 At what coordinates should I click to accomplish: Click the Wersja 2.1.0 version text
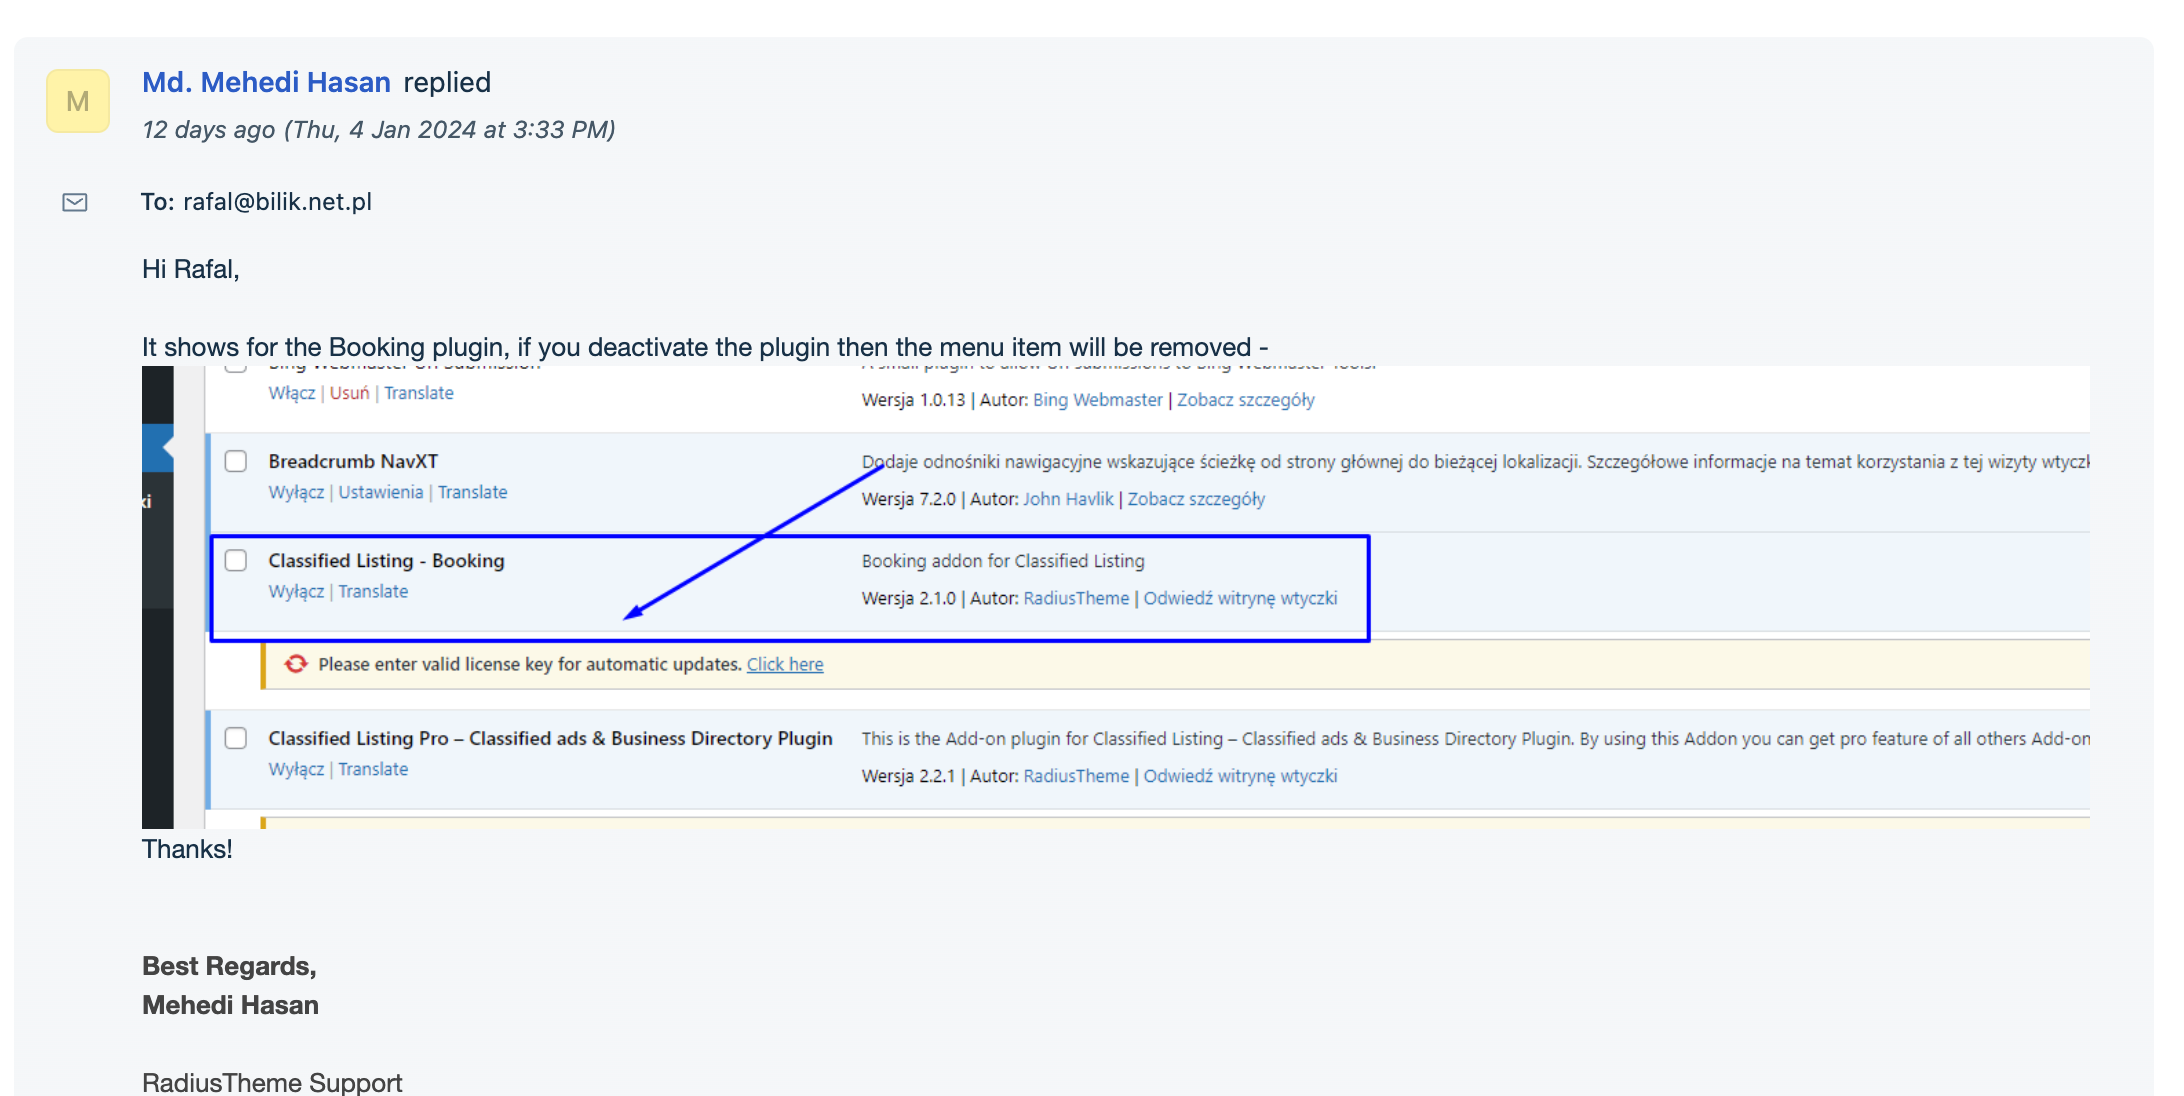tap(909, 598)
